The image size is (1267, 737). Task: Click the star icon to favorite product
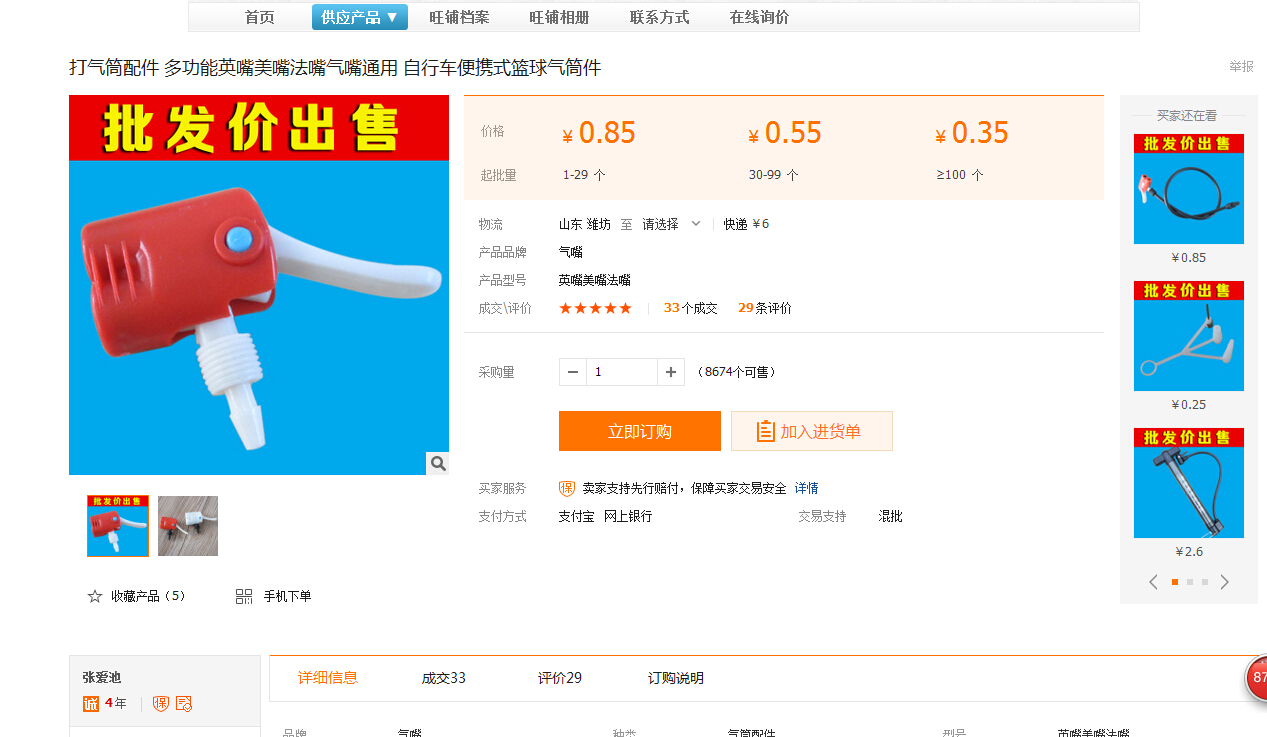[95, 596]
